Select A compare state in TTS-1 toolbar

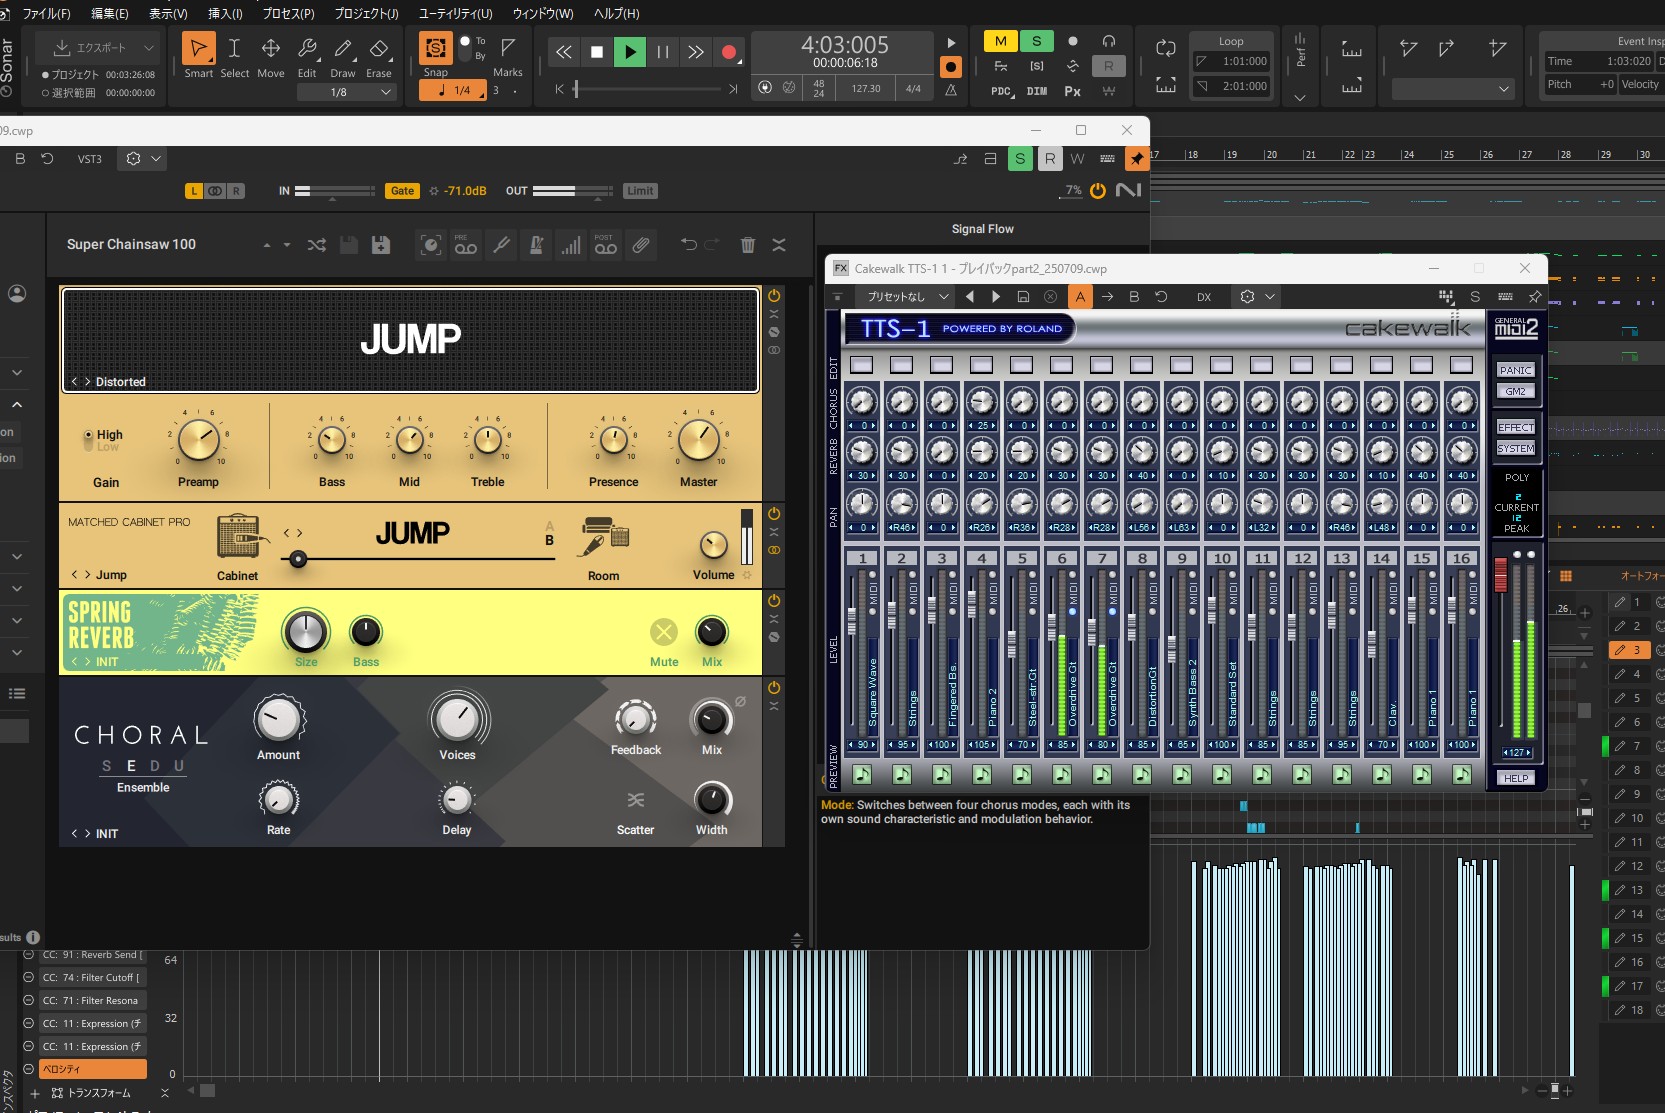point(1080,297)
